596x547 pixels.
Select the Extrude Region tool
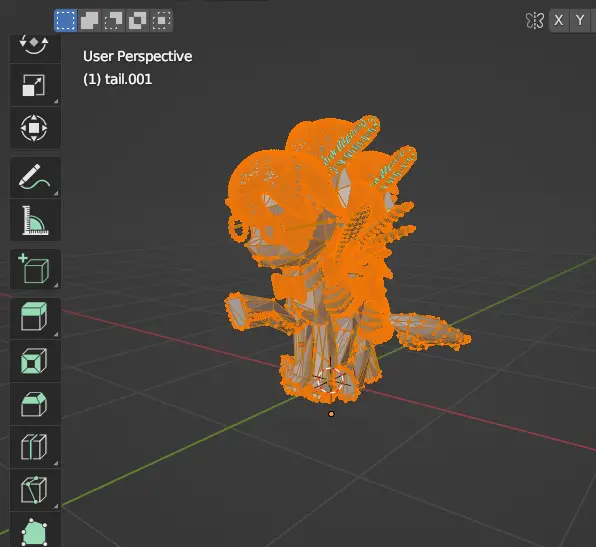pos(35,318)
